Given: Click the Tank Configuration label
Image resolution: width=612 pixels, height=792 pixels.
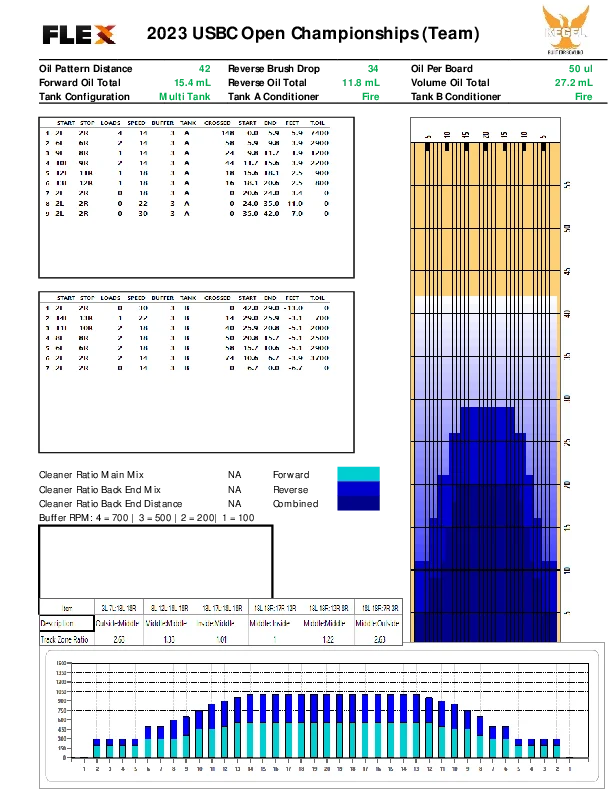Looking at the screenshot, I should tap(84, 96).
